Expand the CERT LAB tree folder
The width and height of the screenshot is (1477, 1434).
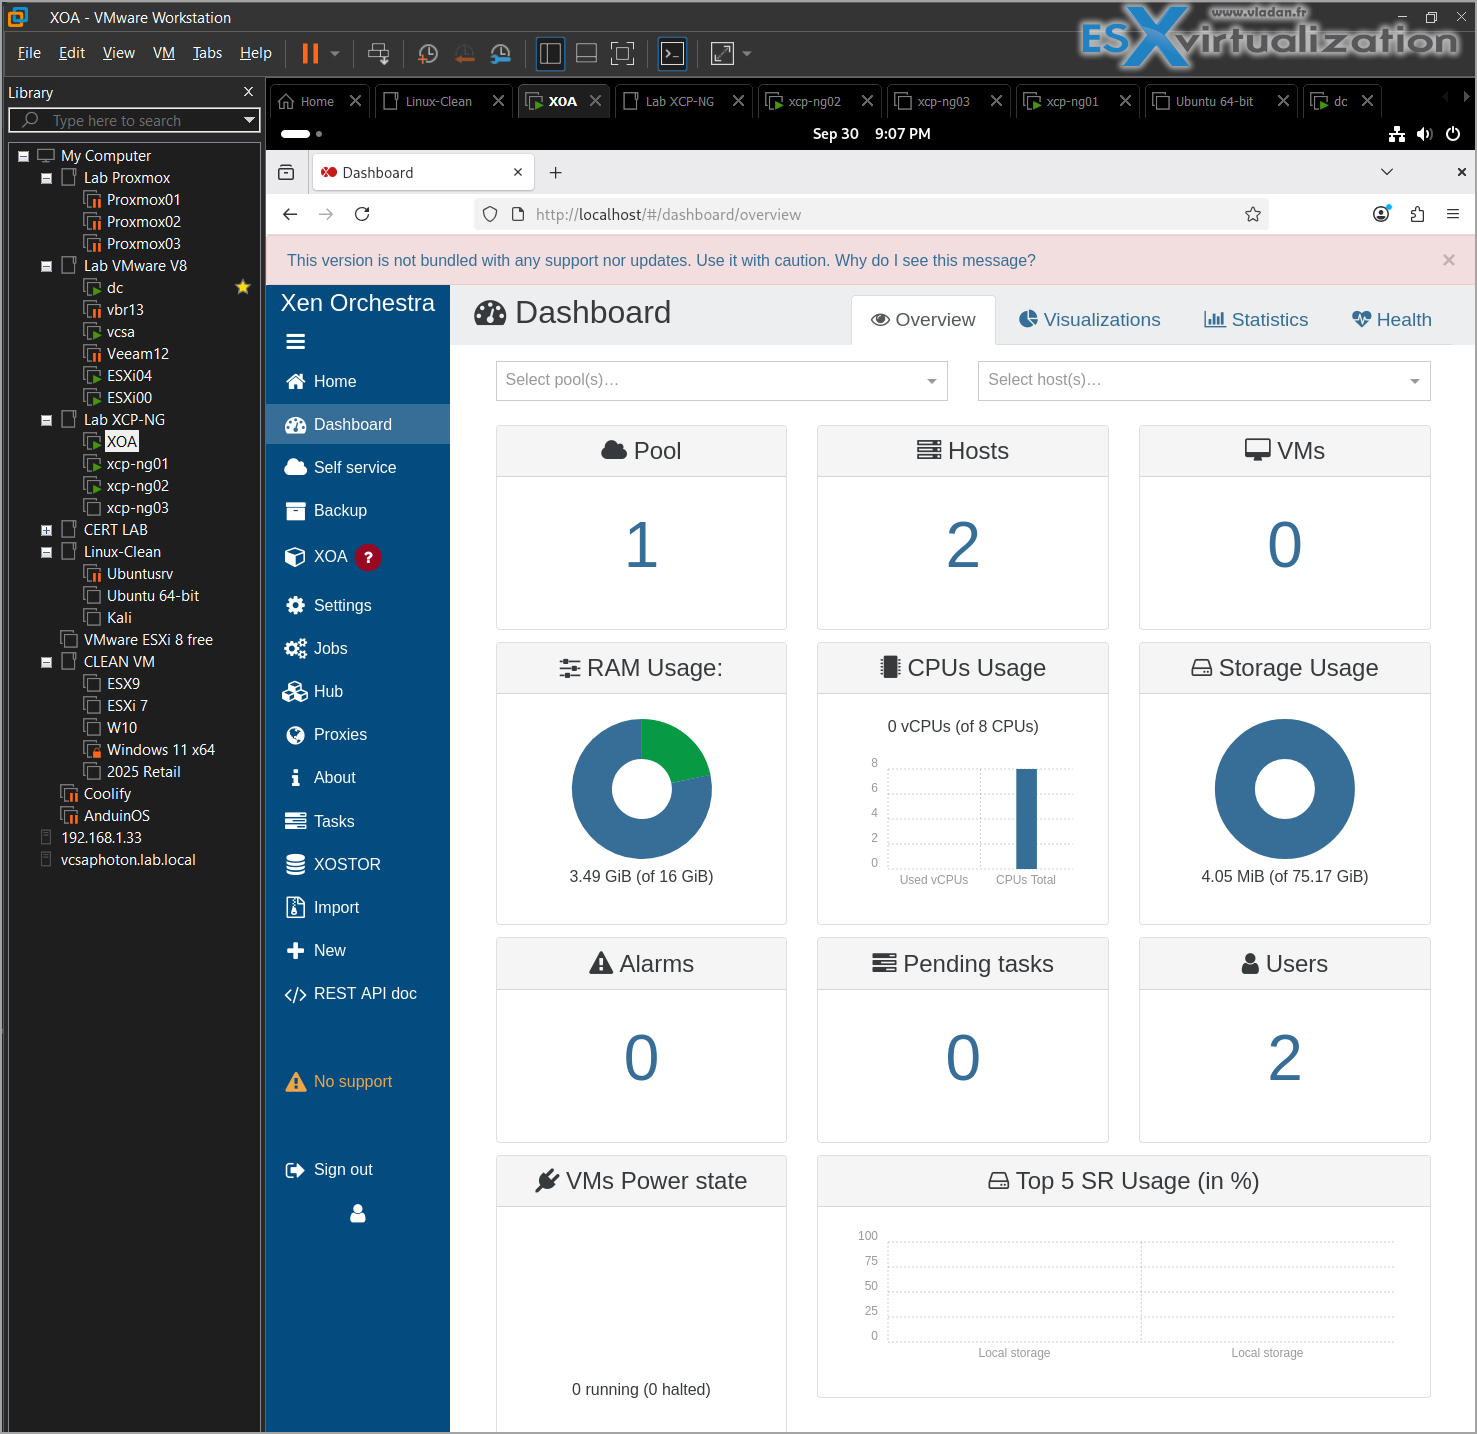pyautogui.click(x=46, y=530)
